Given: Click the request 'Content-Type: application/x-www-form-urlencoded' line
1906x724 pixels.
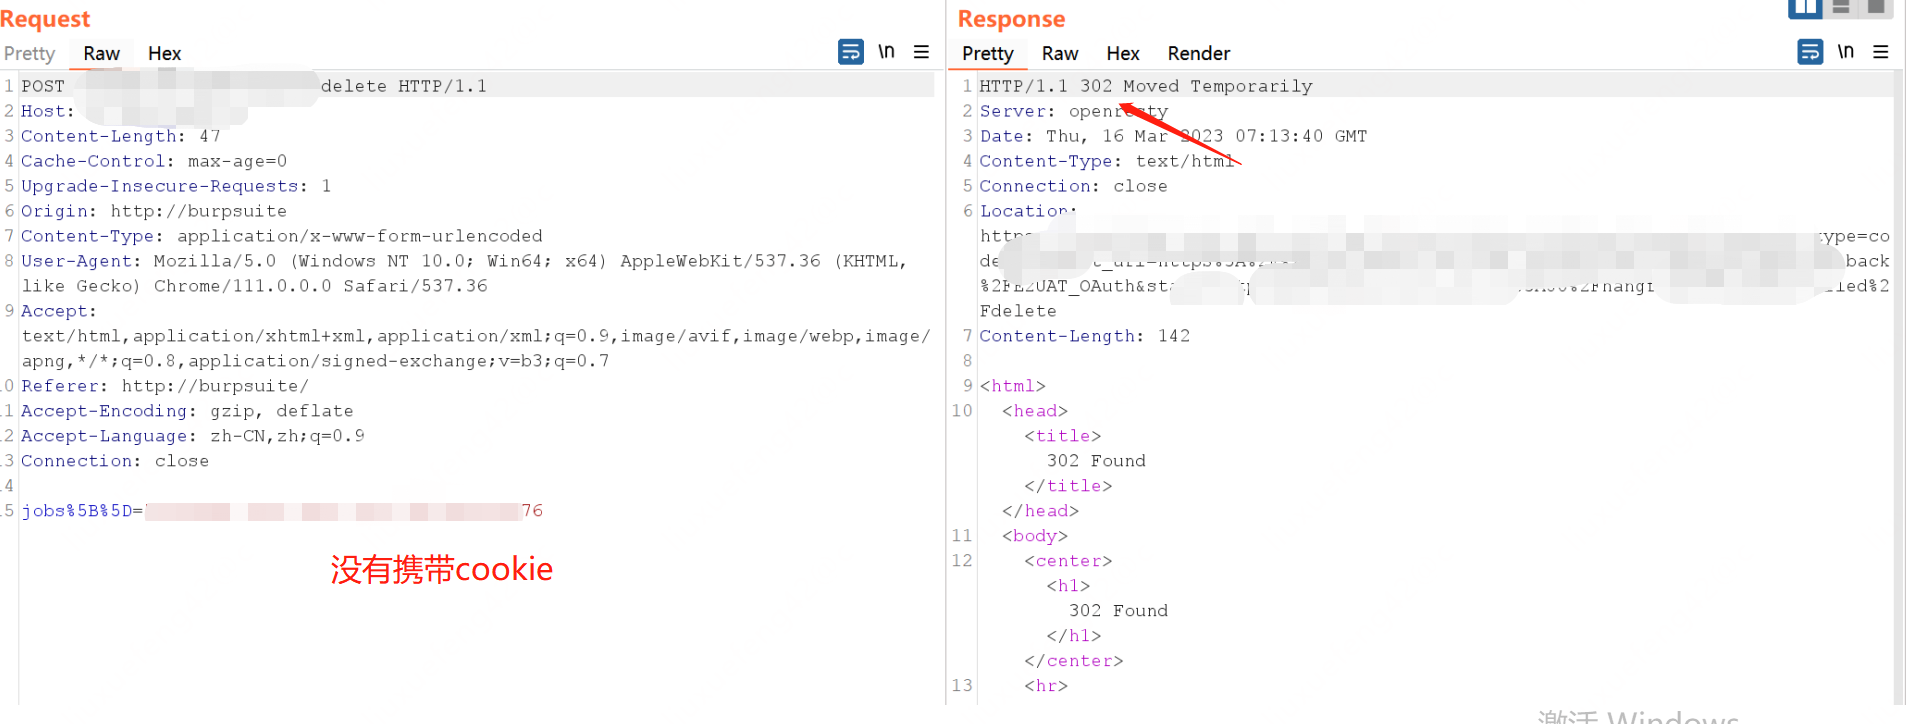Looking at the screenshot, I should tap(282, 236).
